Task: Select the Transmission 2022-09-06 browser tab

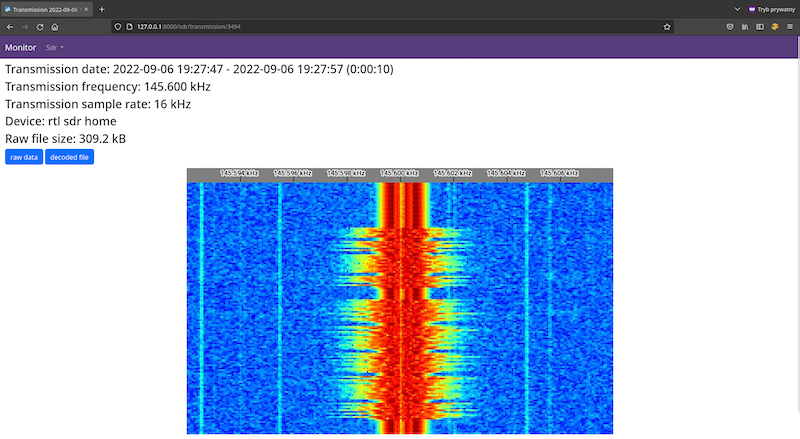Action: pyautogui.click(x=46, y=9)
